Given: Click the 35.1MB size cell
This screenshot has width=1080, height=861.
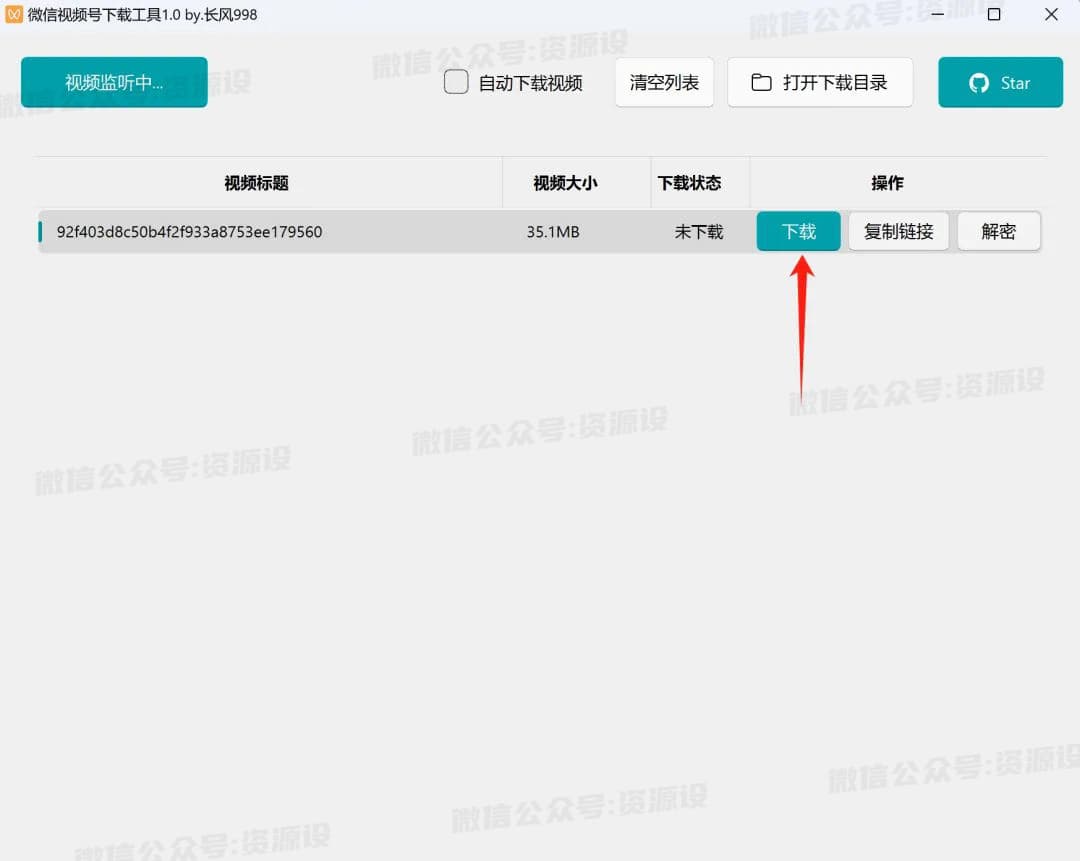Looking at the screenshot, I should (x=553, y=232).
